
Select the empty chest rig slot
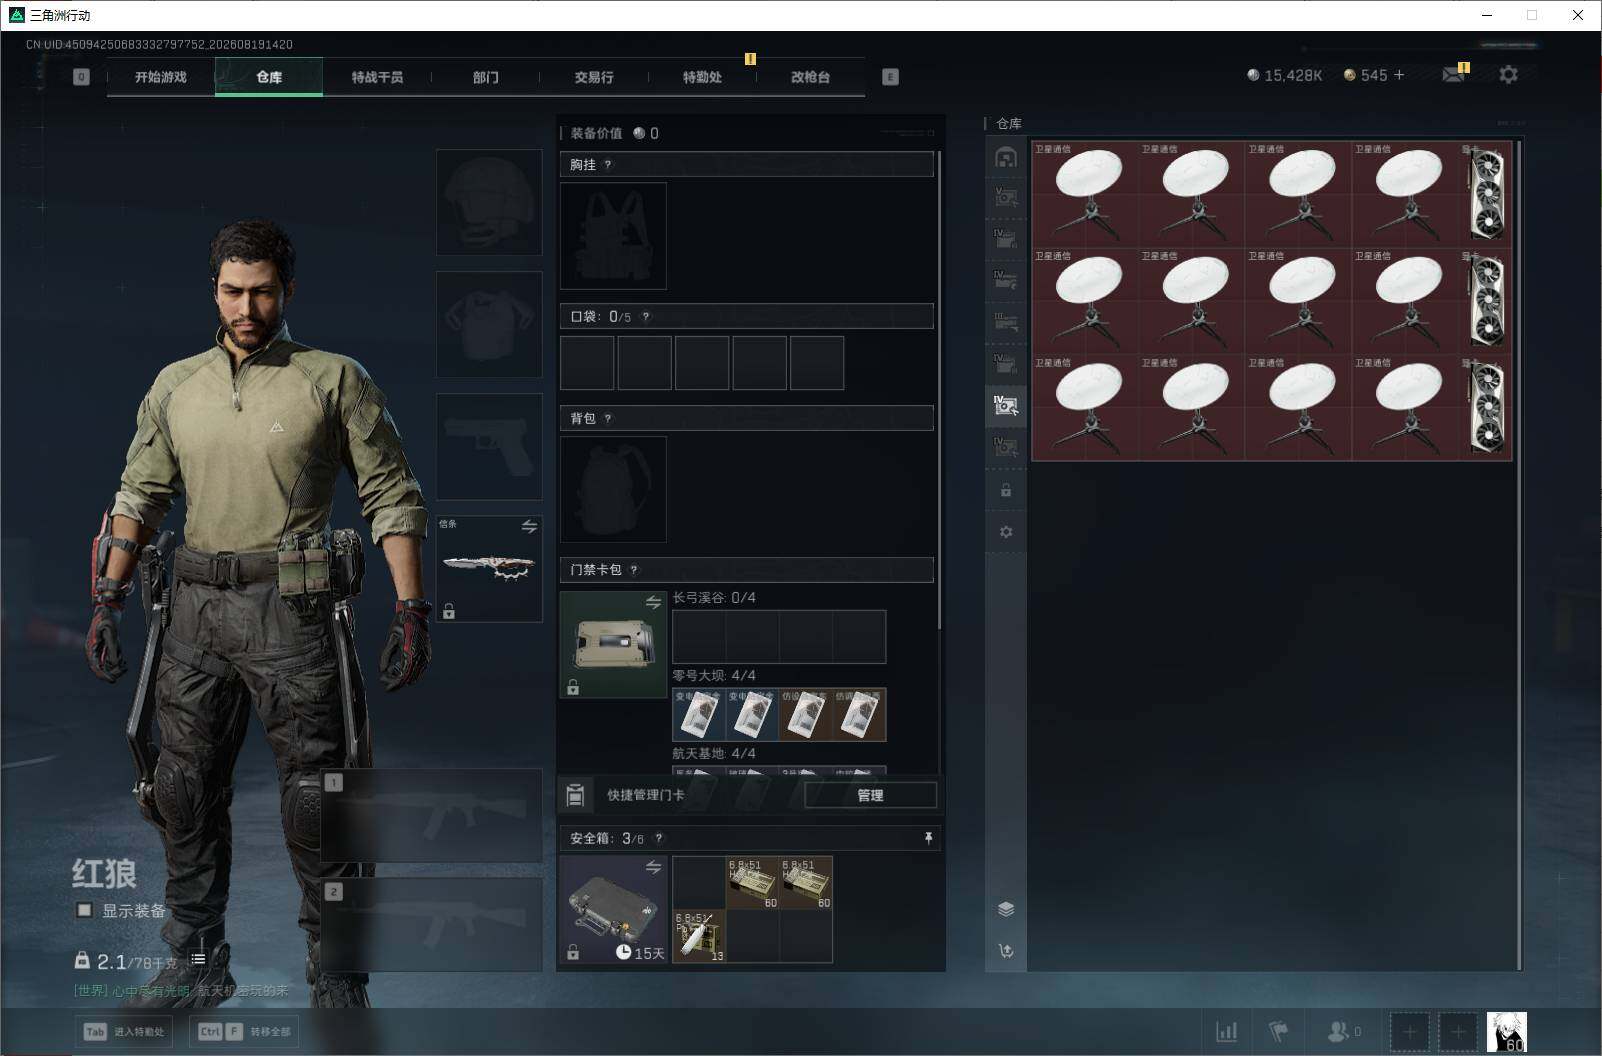613,236
